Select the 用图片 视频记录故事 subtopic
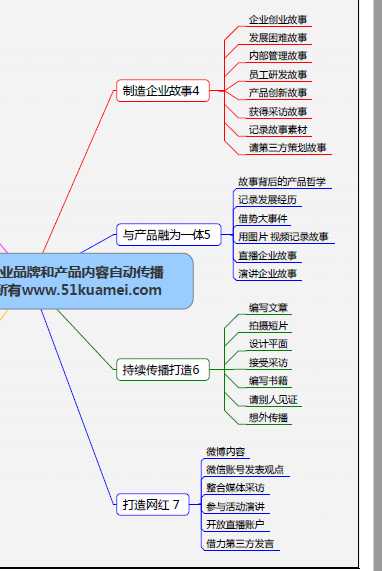Image resolution: width=382 pixels, height=571 pixels. [283, 237]
